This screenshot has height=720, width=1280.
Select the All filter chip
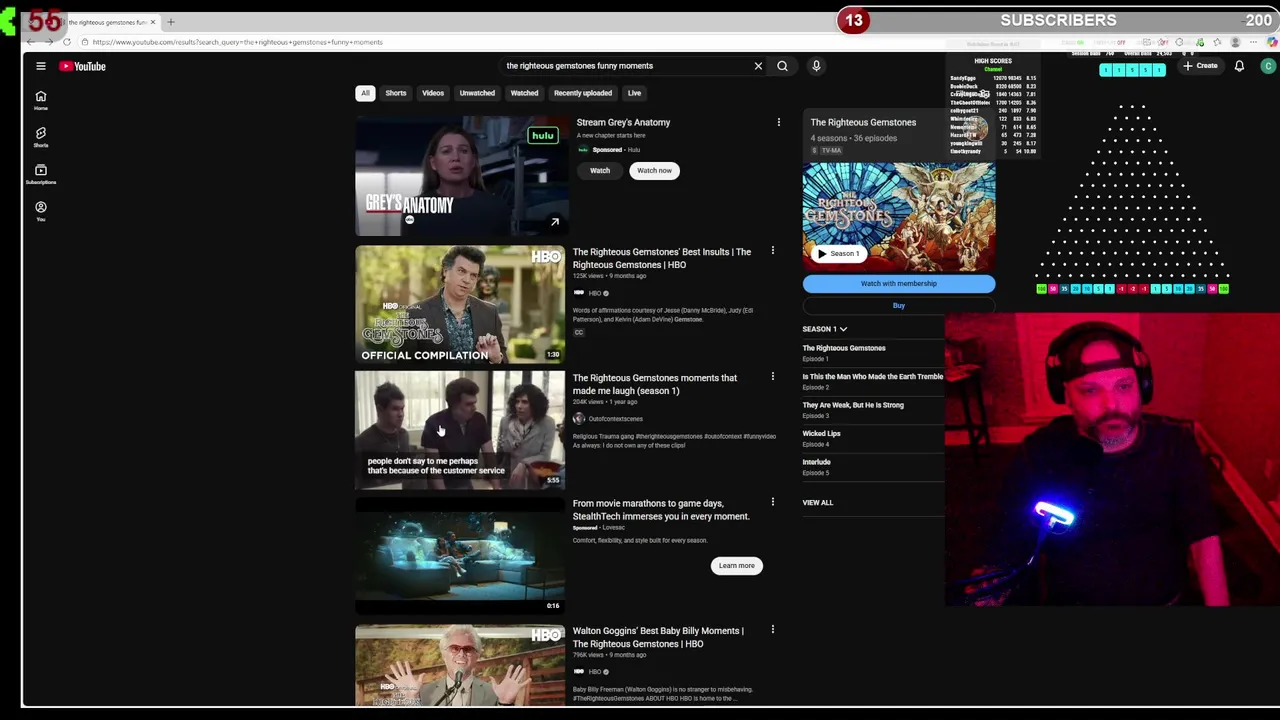(x=365, y=93)
